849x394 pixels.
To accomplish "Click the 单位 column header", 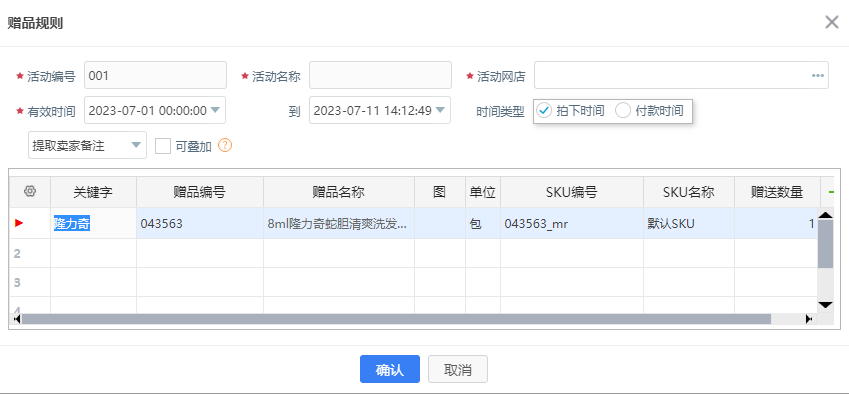I will tap(483, 192).
